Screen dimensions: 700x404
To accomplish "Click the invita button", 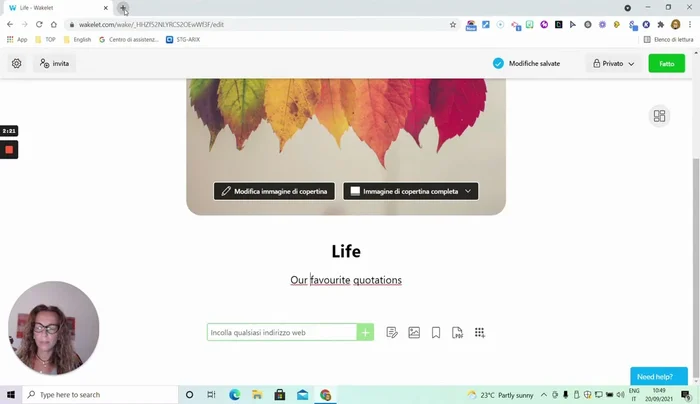I will pyautogui.click(x=54, y=63).
